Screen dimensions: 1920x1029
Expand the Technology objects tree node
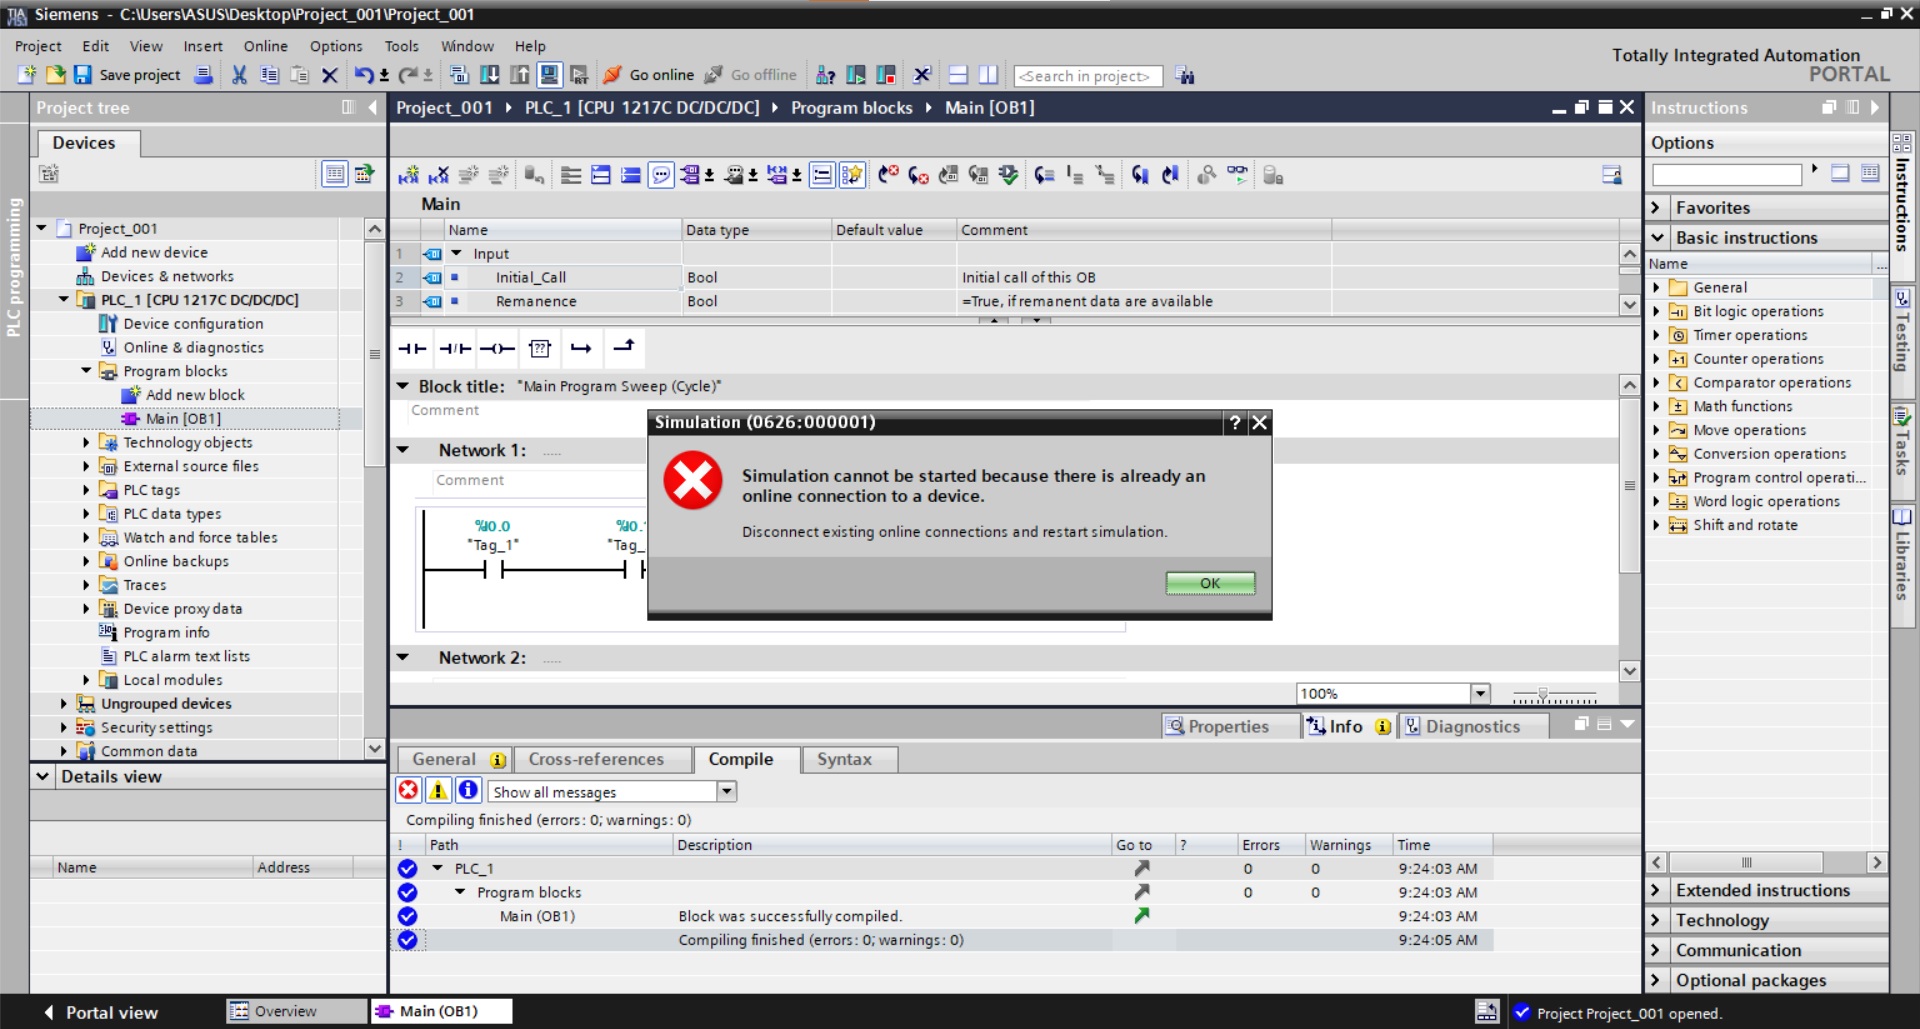pos(86,442)
